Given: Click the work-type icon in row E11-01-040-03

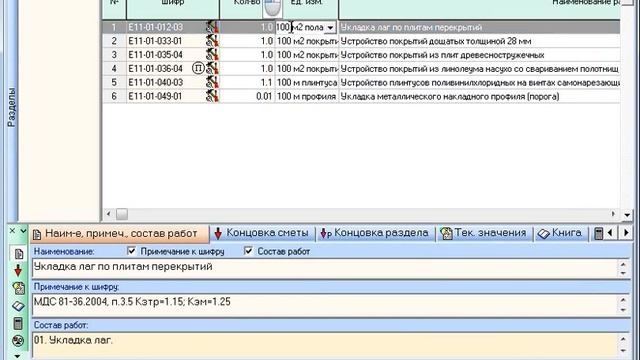Looking at the screenshot, I should tap(212, 82).
